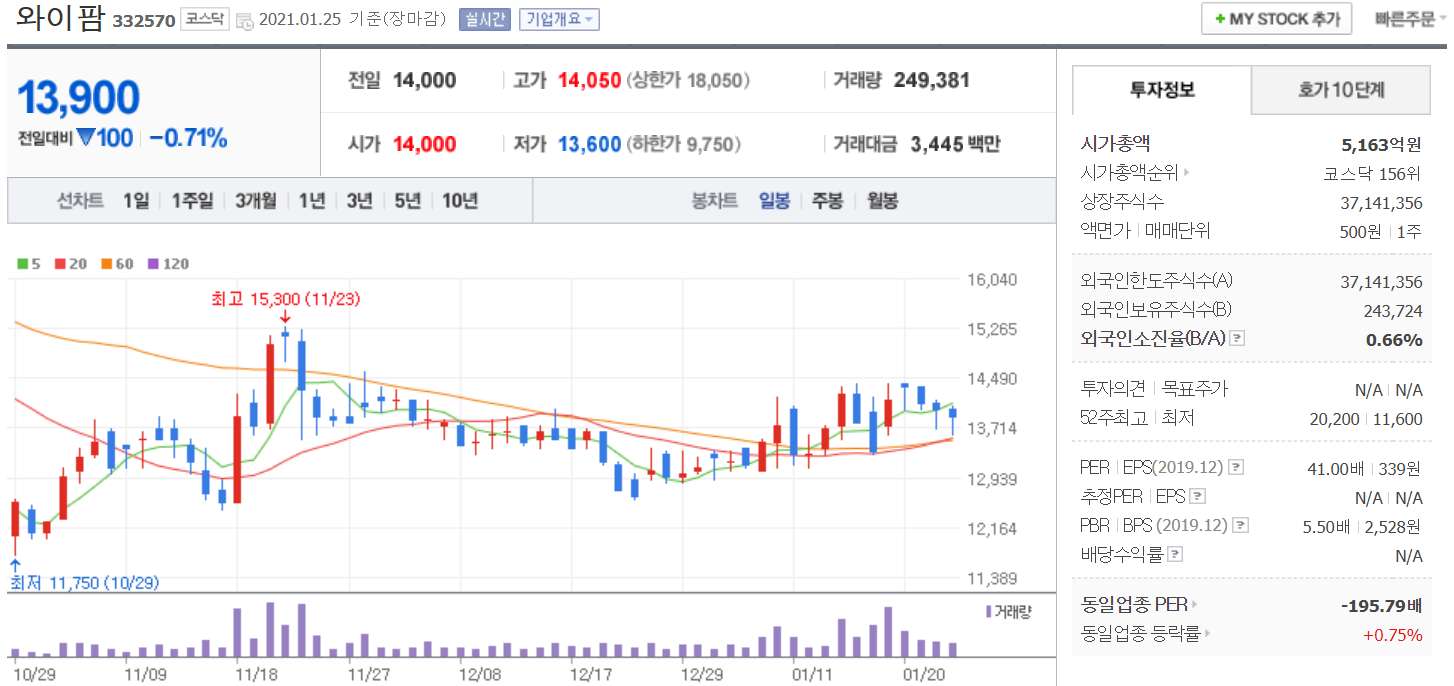Open the 기업개요 dropdown
This screenshot has height=686, width=1454.
[559, 19]
